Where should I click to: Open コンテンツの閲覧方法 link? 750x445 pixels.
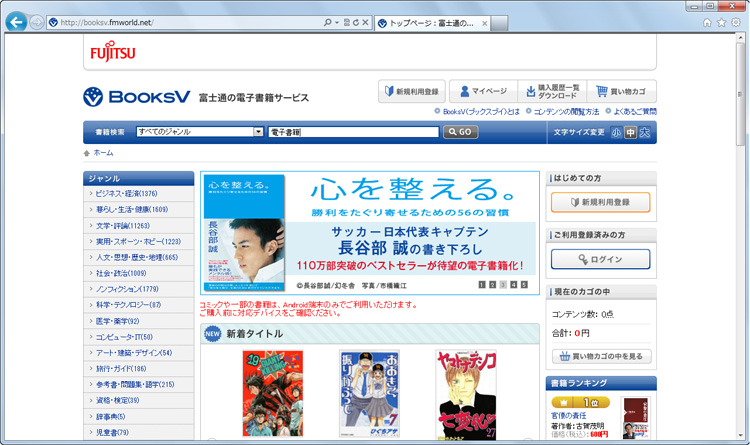pos(566,111)
